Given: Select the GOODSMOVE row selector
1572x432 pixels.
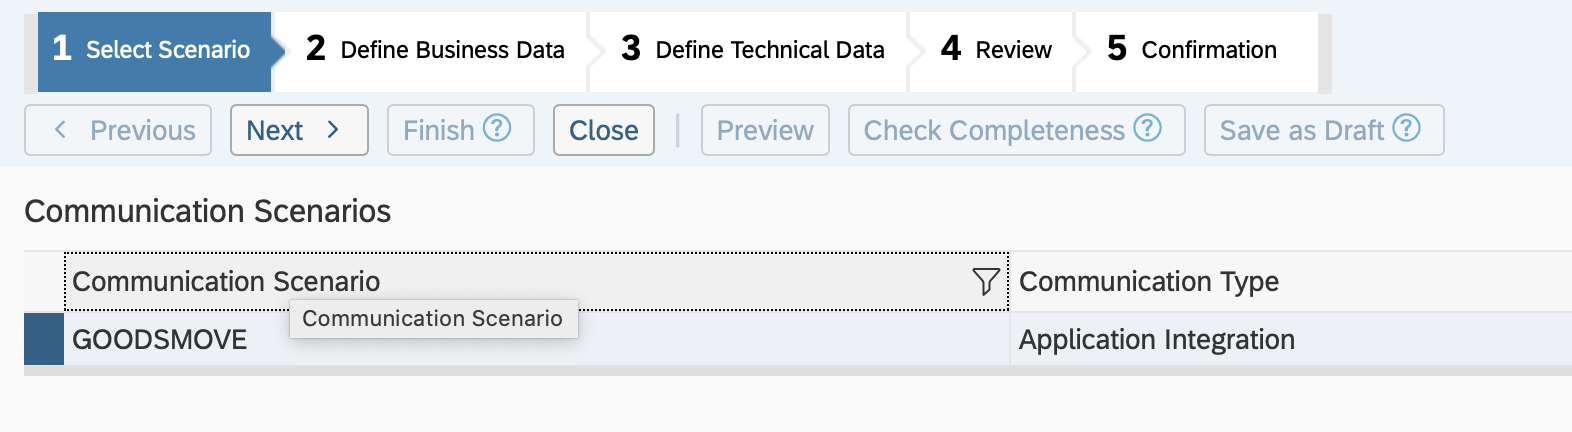Looking at the screenshot, I should (44, 339).
